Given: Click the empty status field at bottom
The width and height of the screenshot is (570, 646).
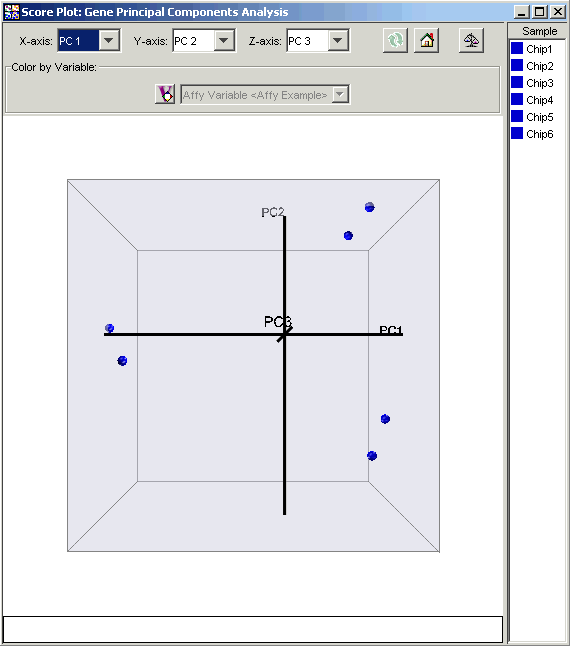Looking at the screenshot, I should click(253, 629).
